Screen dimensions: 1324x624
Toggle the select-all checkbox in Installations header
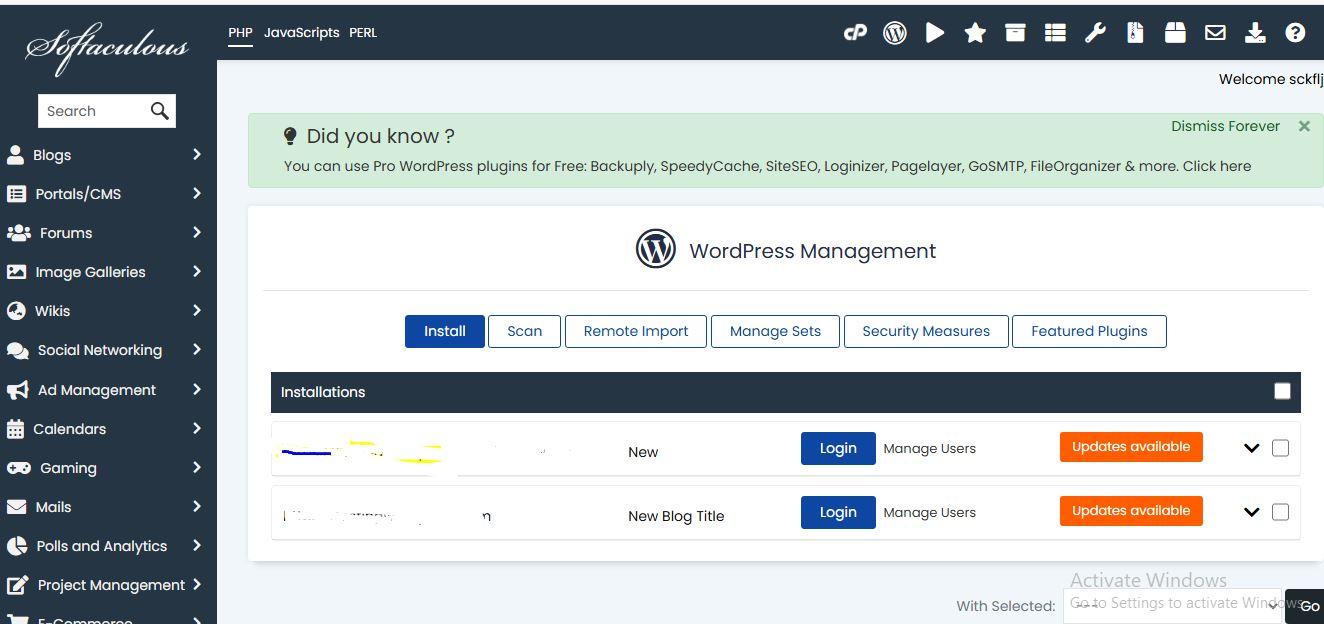click(1282, 391)
